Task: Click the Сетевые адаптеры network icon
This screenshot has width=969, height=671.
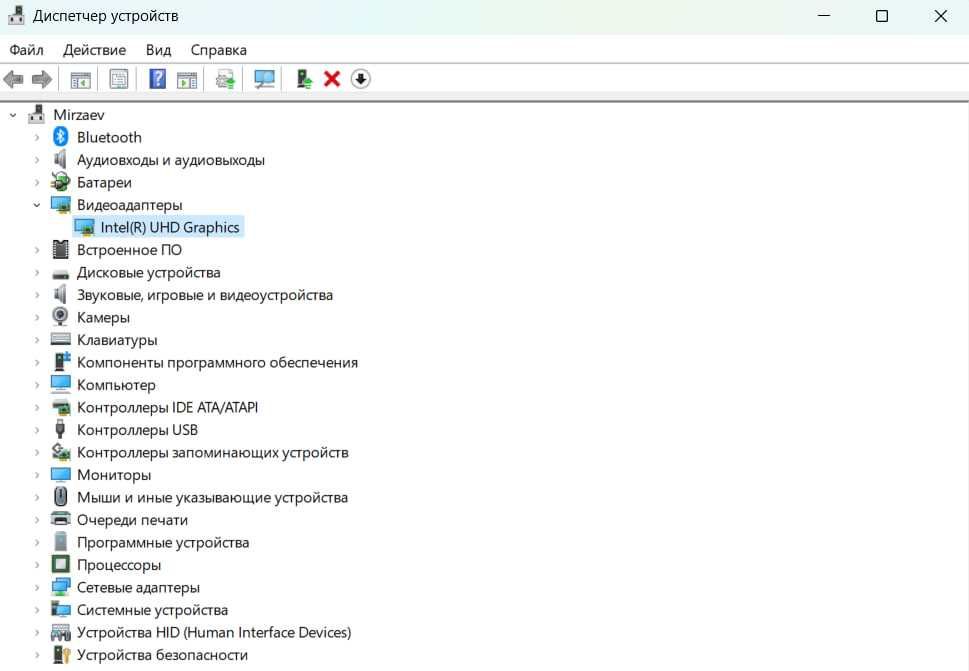Action: pyautogui.click(x=61, y=586)
